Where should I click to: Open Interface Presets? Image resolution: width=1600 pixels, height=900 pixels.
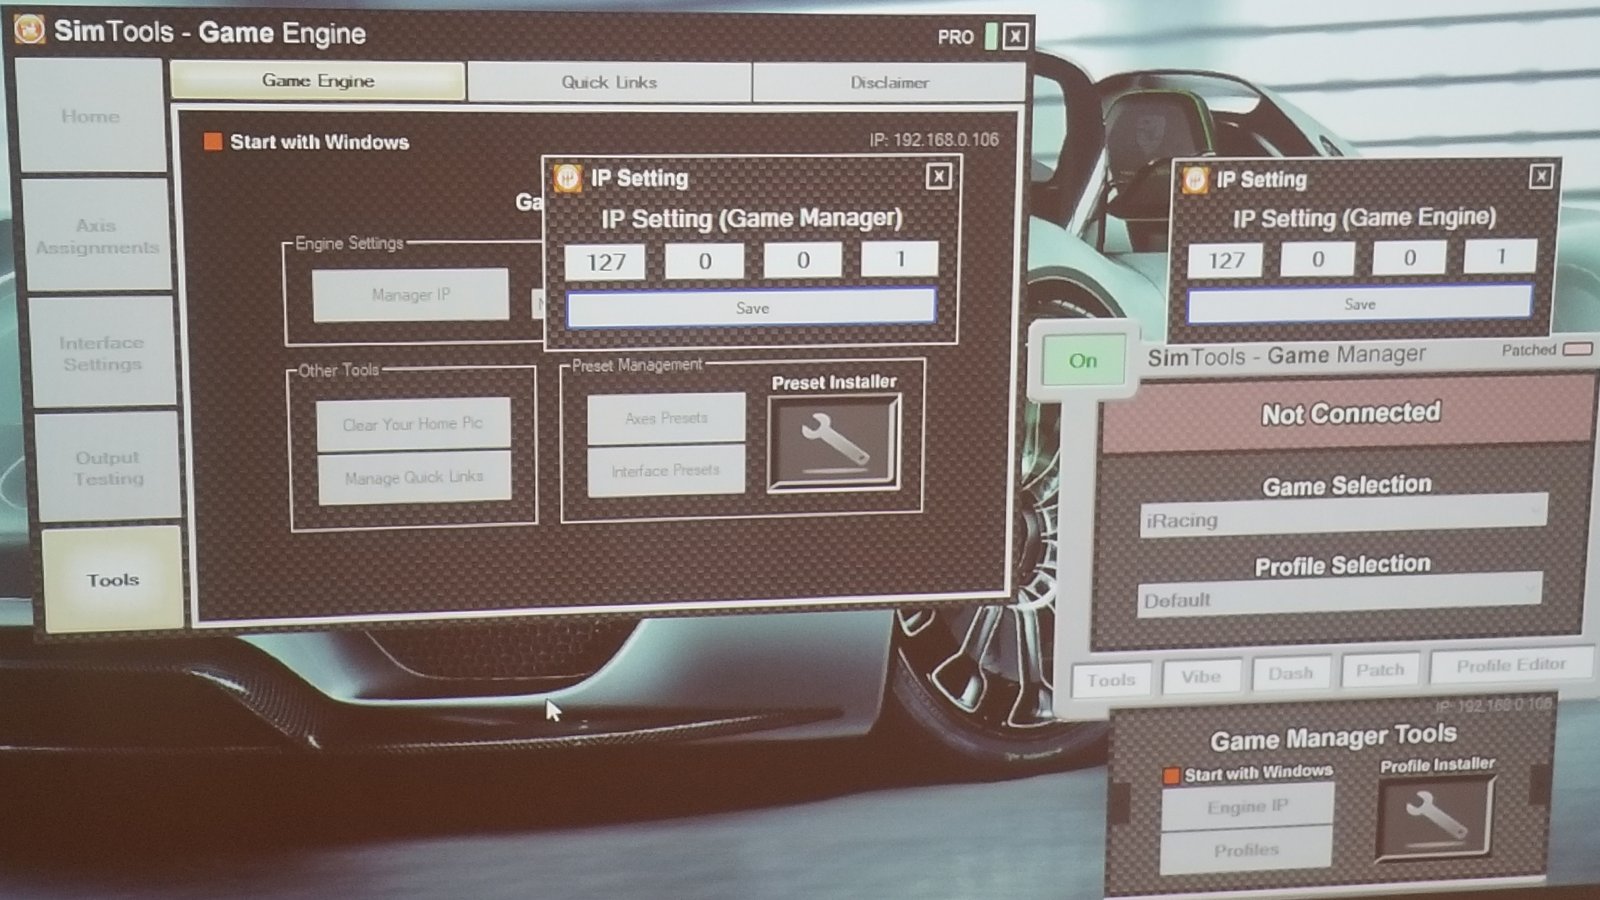click(666, 470)
